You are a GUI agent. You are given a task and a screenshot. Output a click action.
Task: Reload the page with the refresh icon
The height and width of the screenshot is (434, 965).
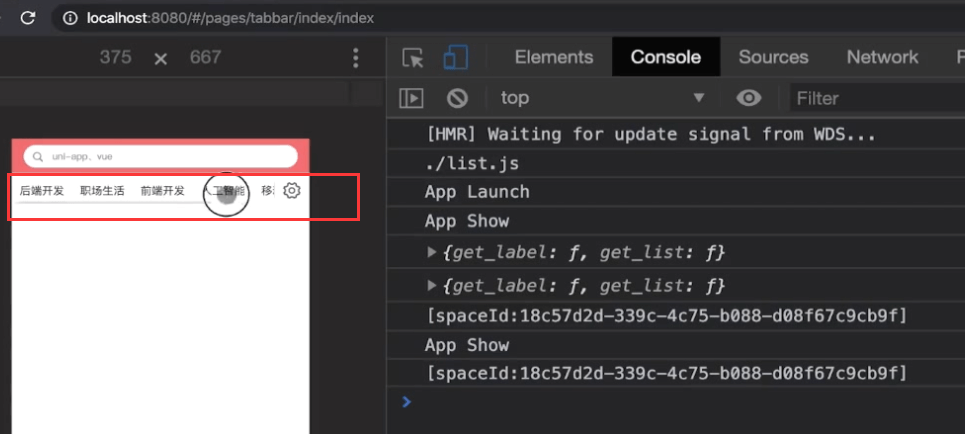click(28, 18)
